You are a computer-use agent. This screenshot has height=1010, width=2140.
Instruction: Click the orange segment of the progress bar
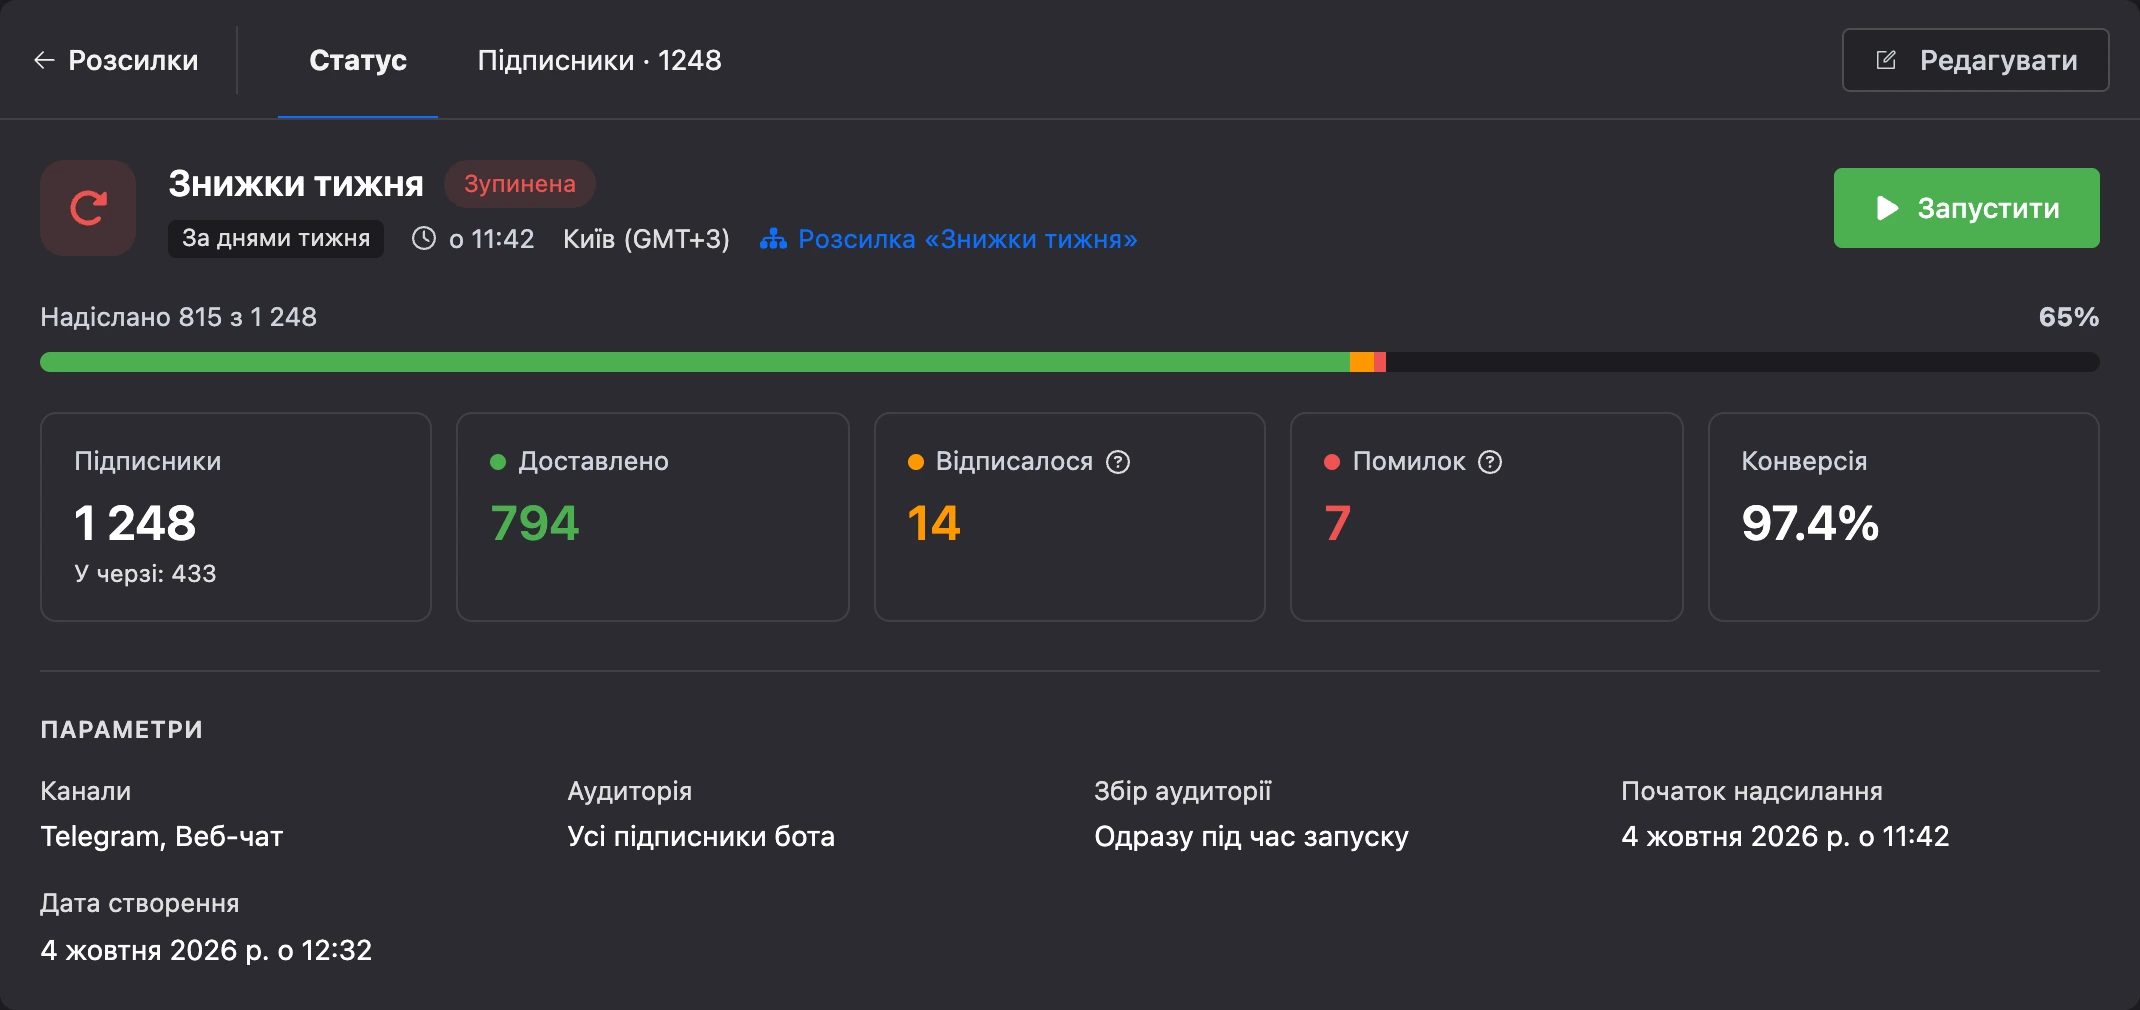click(x=1362, y=362)
